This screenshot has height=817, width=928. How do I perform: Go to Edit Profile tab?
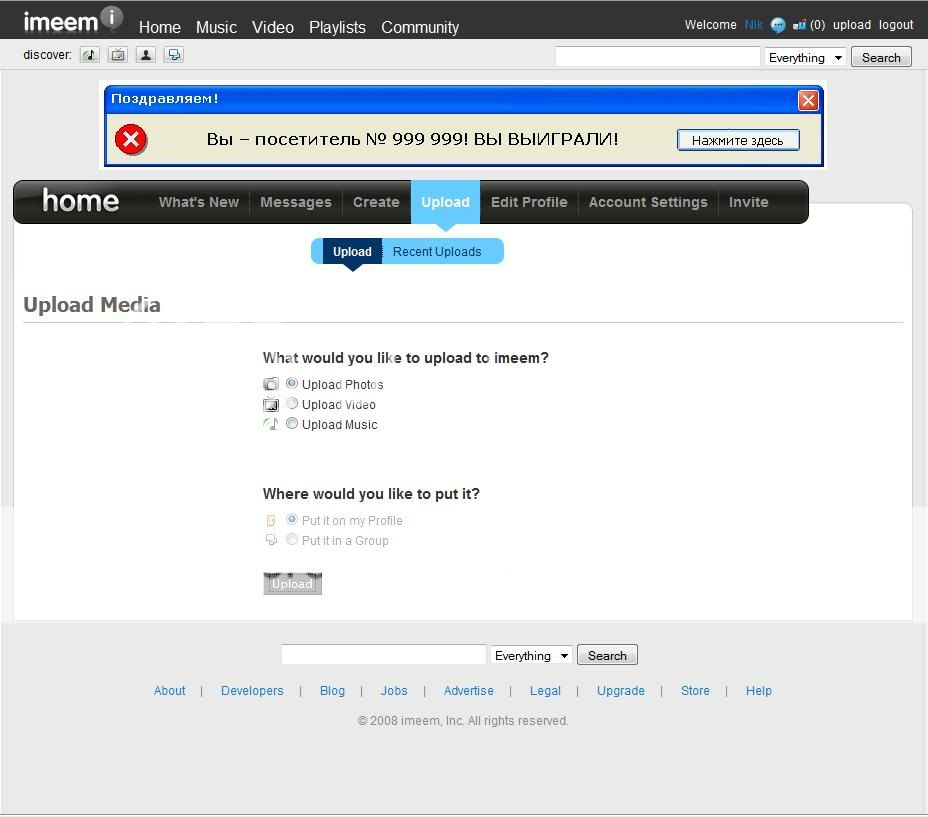point(529,202)
